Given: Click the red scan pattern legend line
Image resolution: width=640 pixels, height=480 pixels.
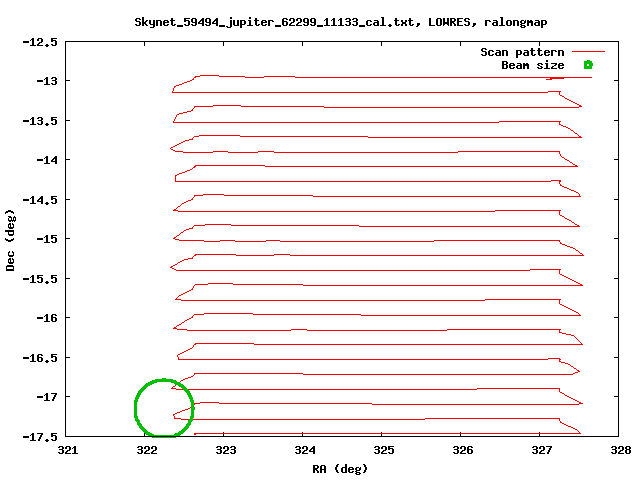Looking at the screenshot, I should coord(588,52).
